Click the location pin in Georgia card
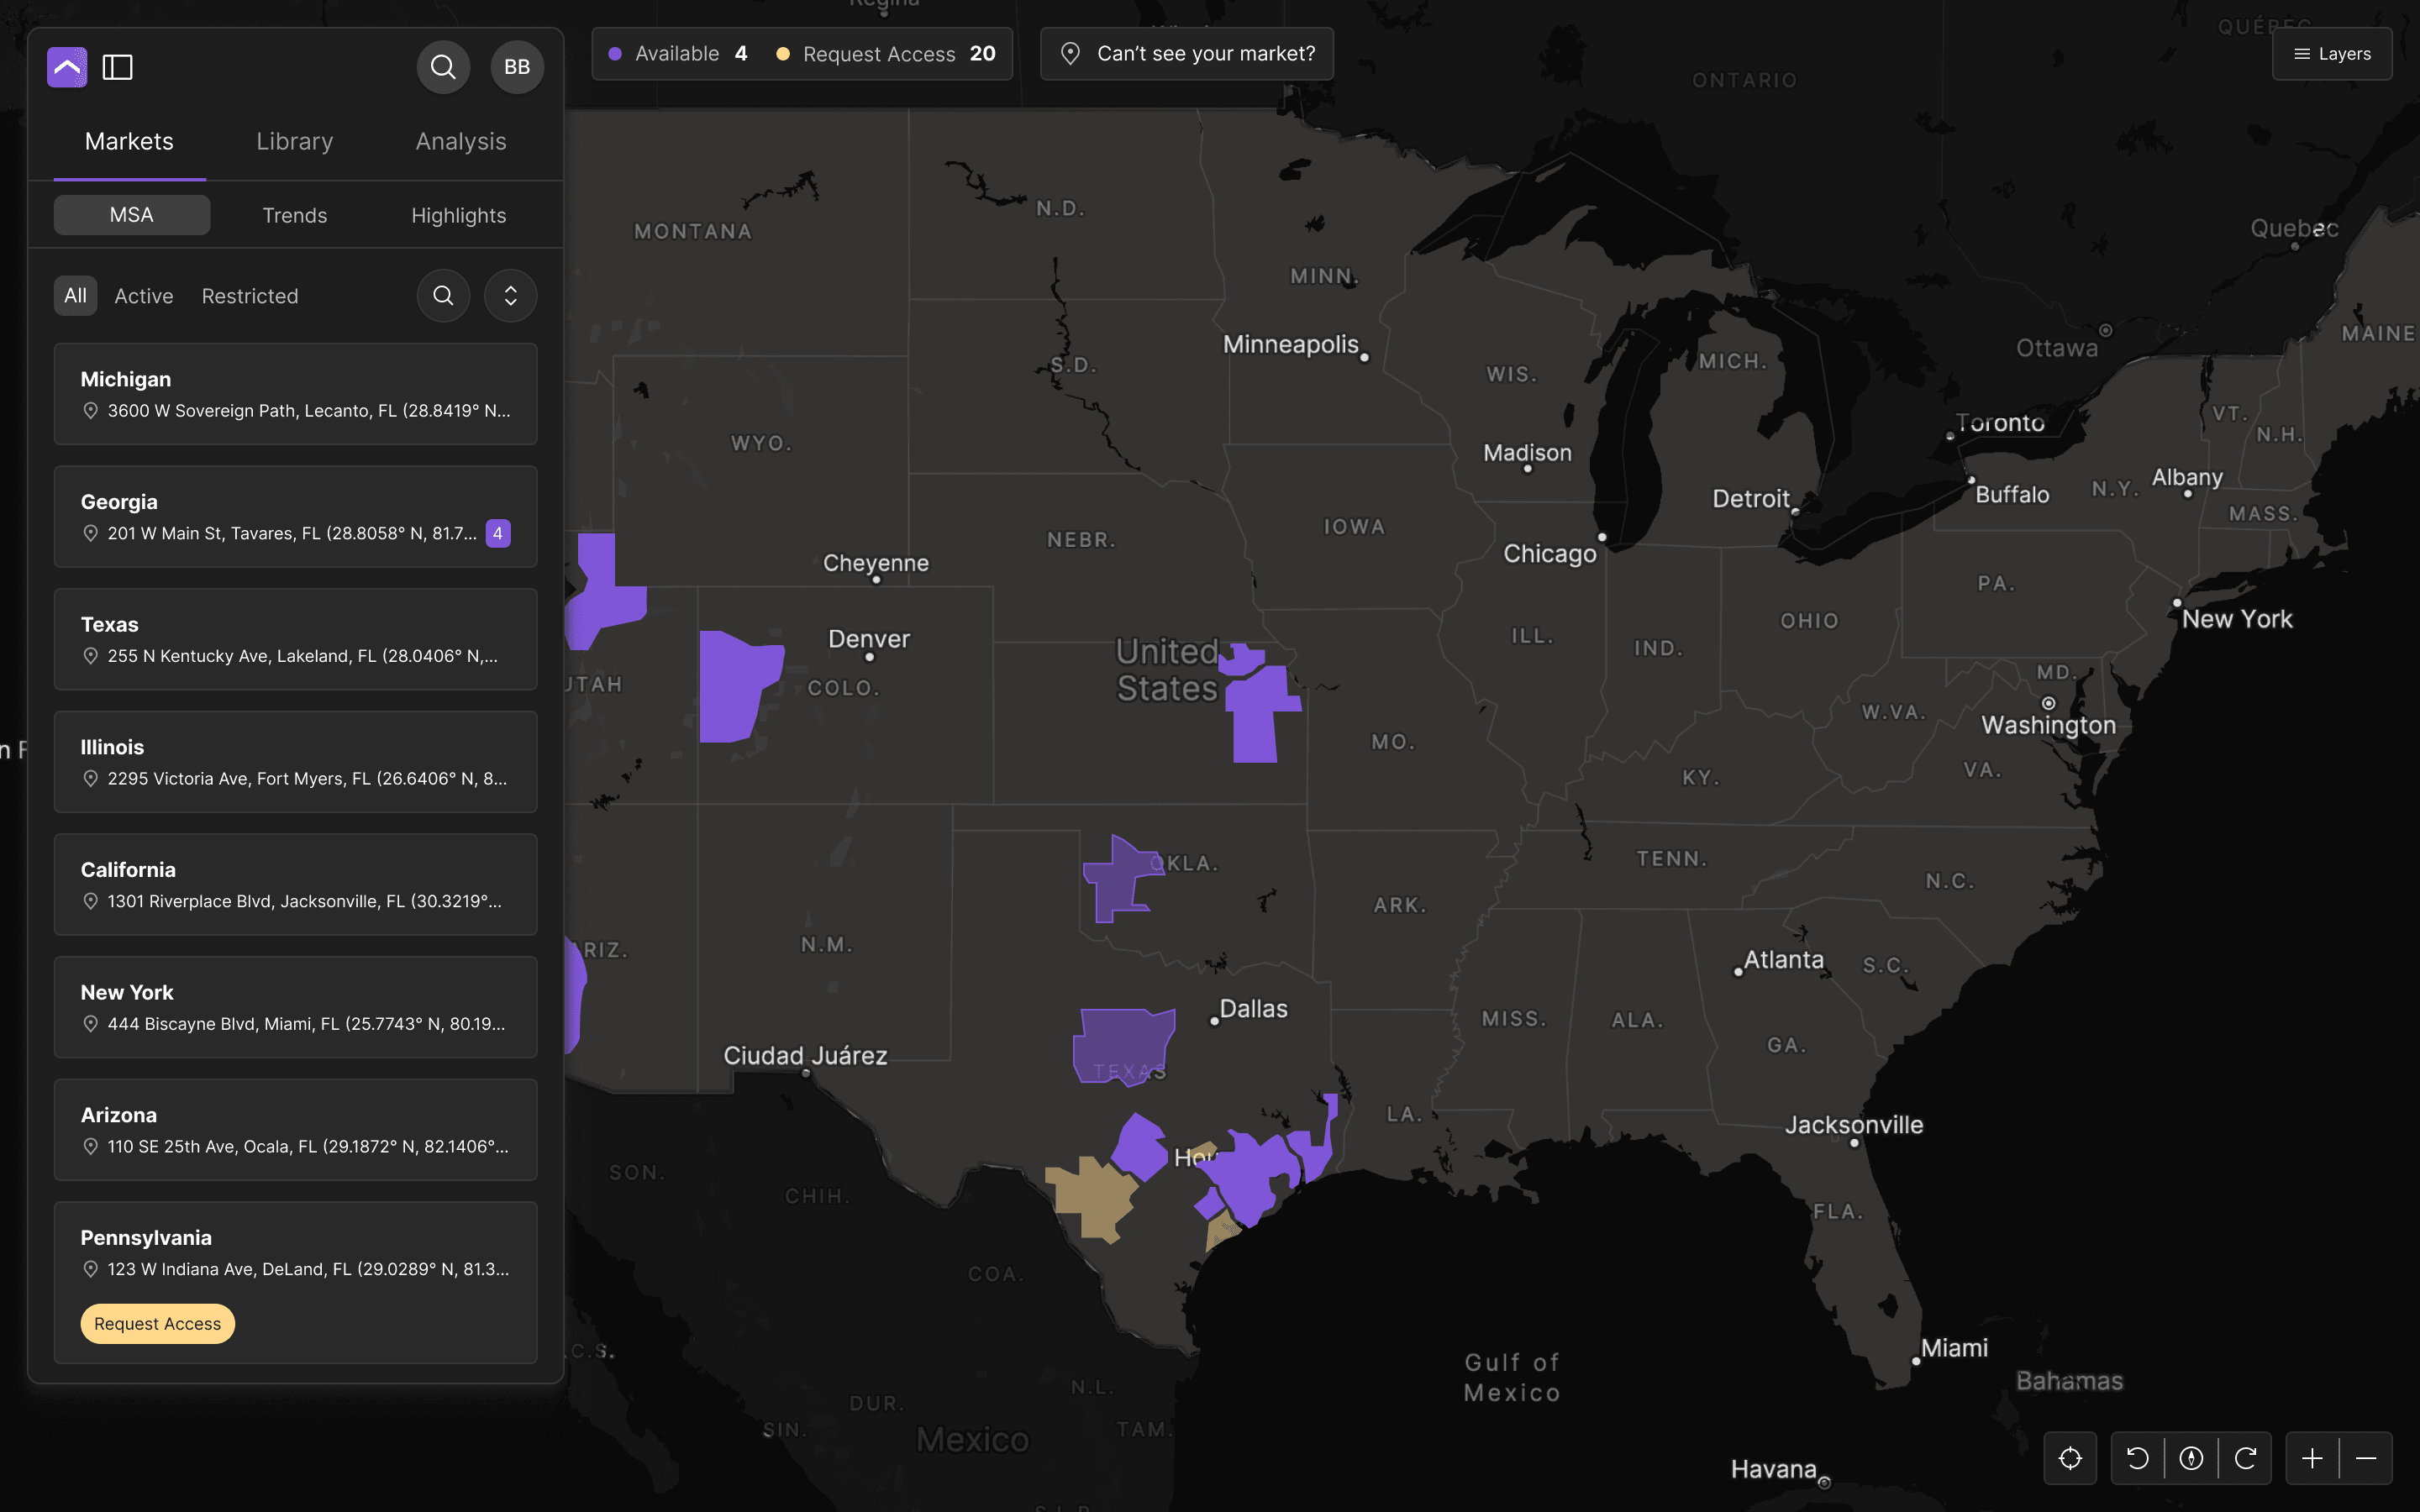 tap(90, 534)
